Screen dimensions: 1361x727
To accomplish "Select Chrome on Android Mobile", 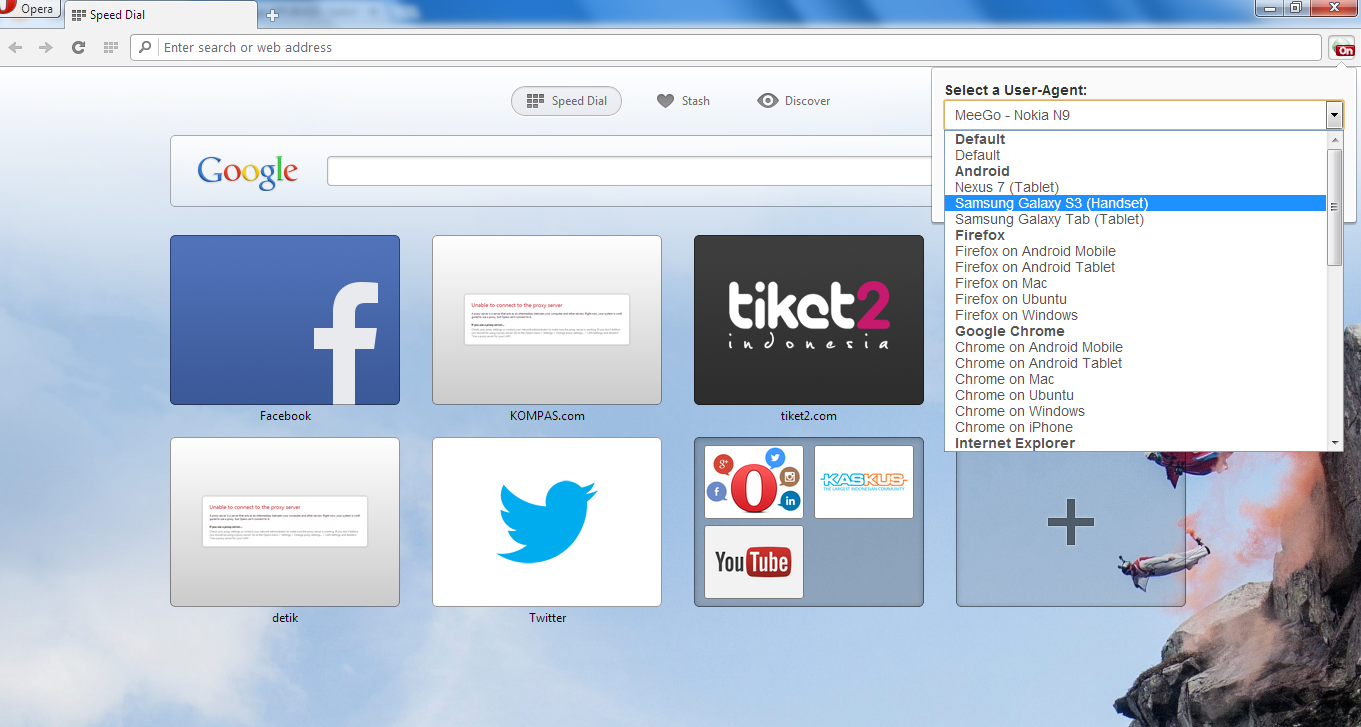I will click(x=1135, y=347).
